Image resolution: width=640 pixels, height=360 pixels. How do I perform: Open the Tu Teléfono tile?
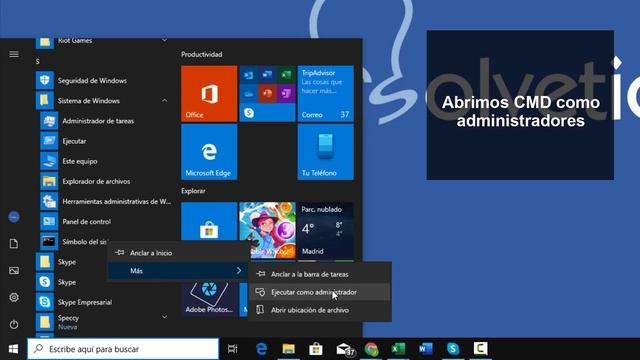coord(326,152)
